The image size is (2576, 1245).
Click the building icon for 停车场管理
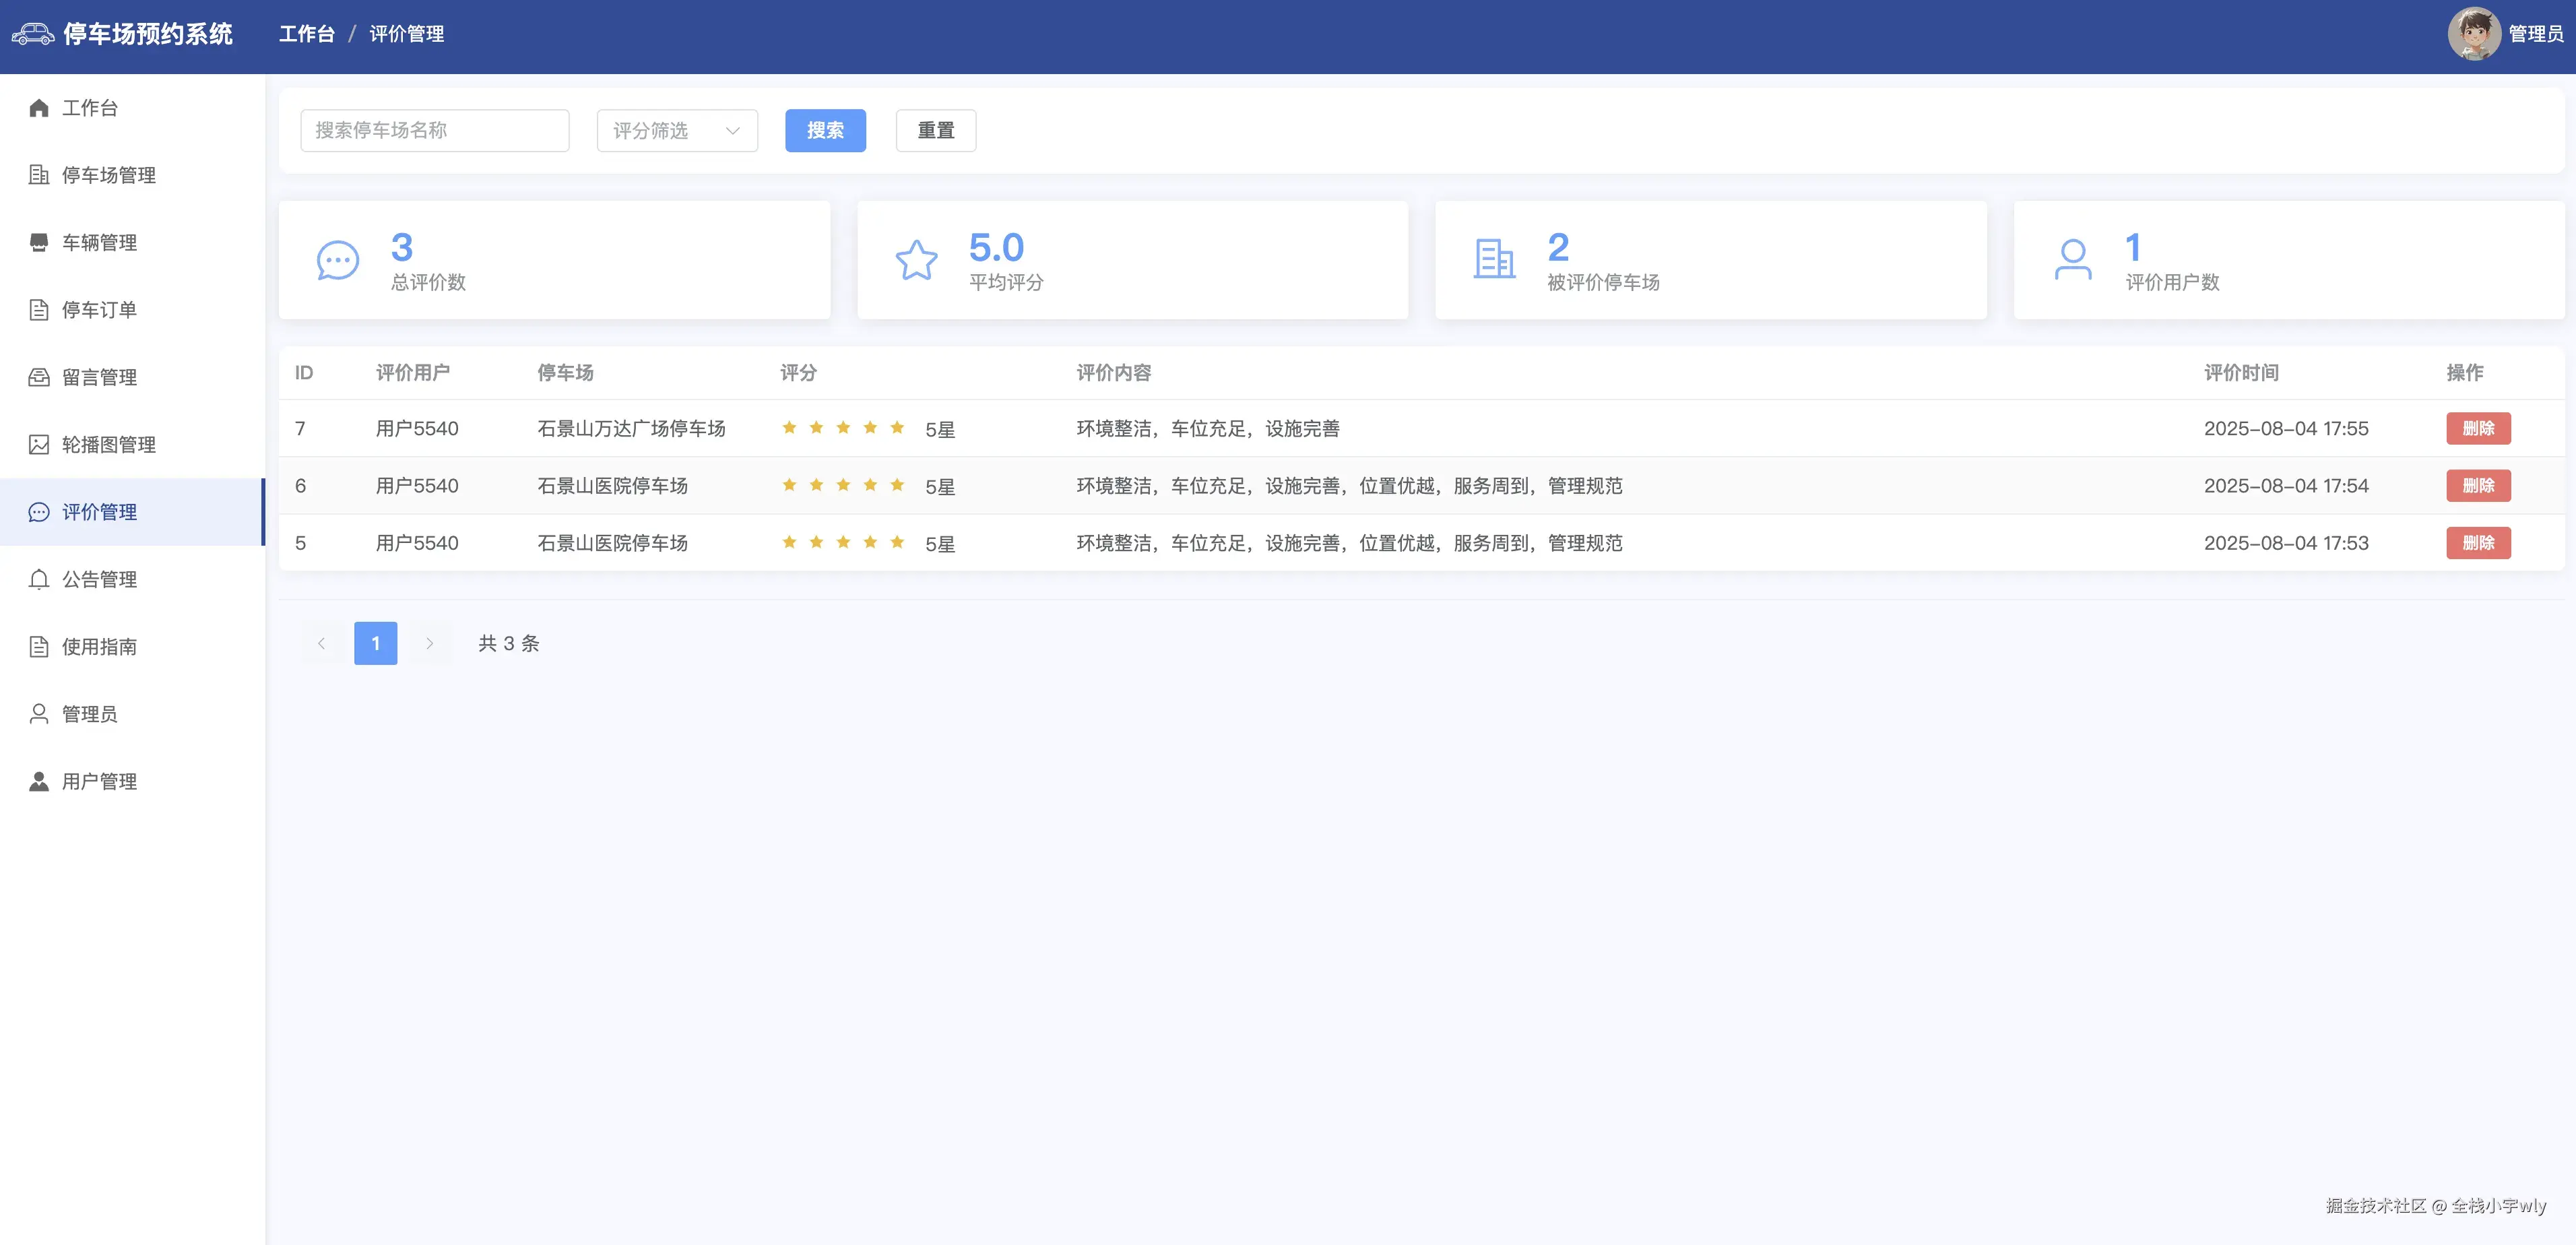pos(39,175)
